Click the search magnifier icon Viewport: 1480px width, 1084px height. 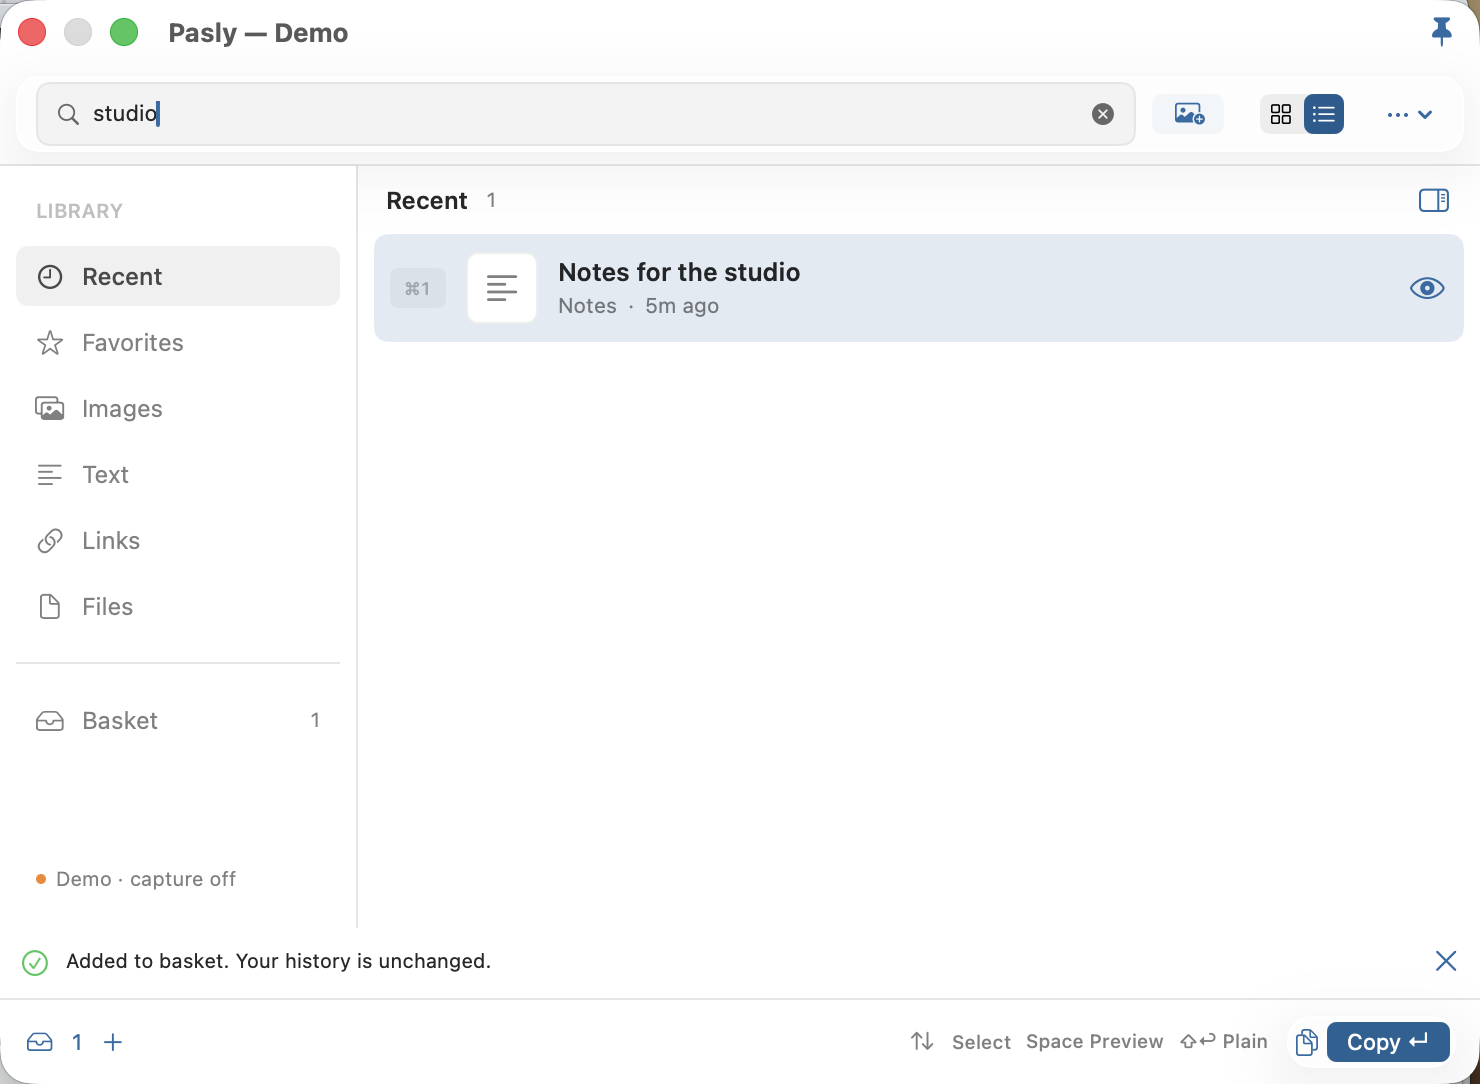[x=68, y=114]
